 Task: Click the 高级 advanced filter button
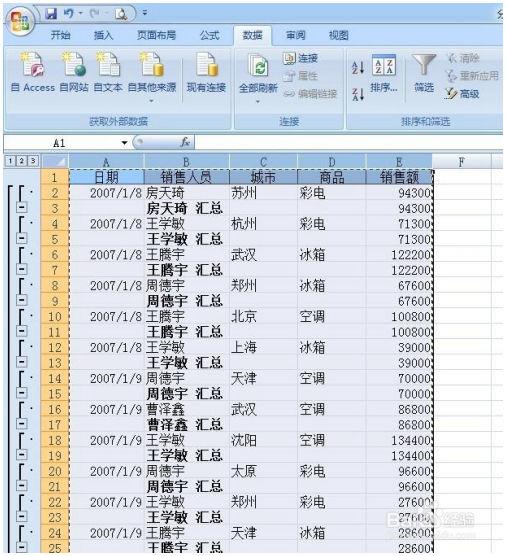[463, 94]
